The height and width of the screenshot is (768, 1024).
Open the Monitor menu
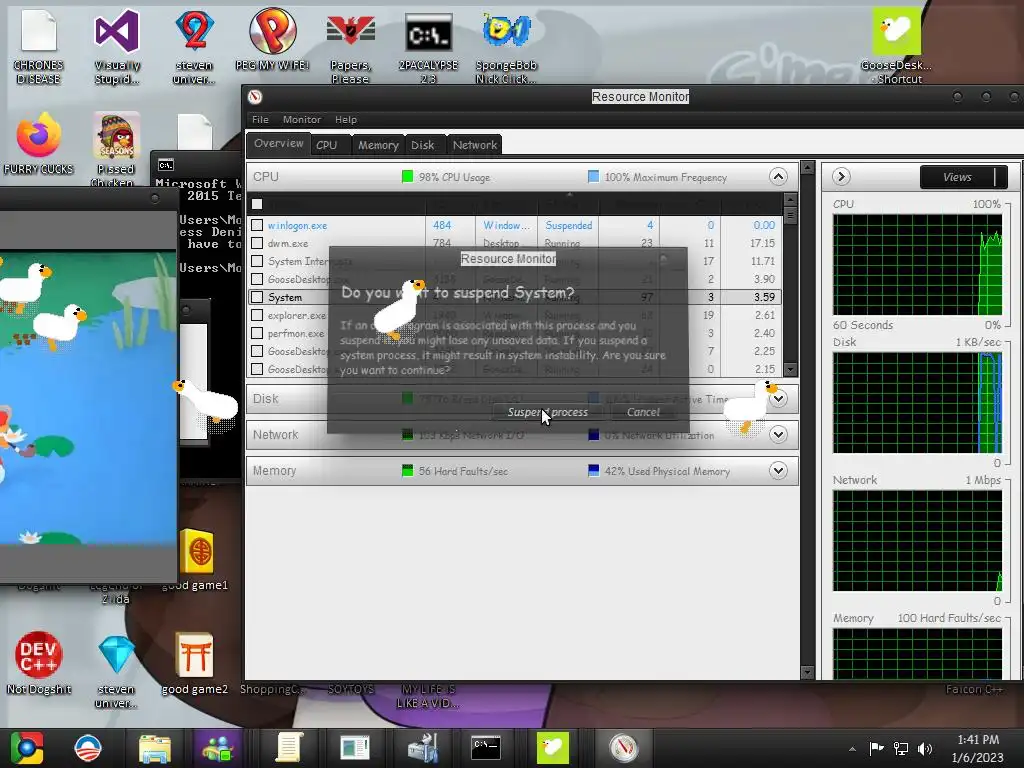tap(302, 120)
